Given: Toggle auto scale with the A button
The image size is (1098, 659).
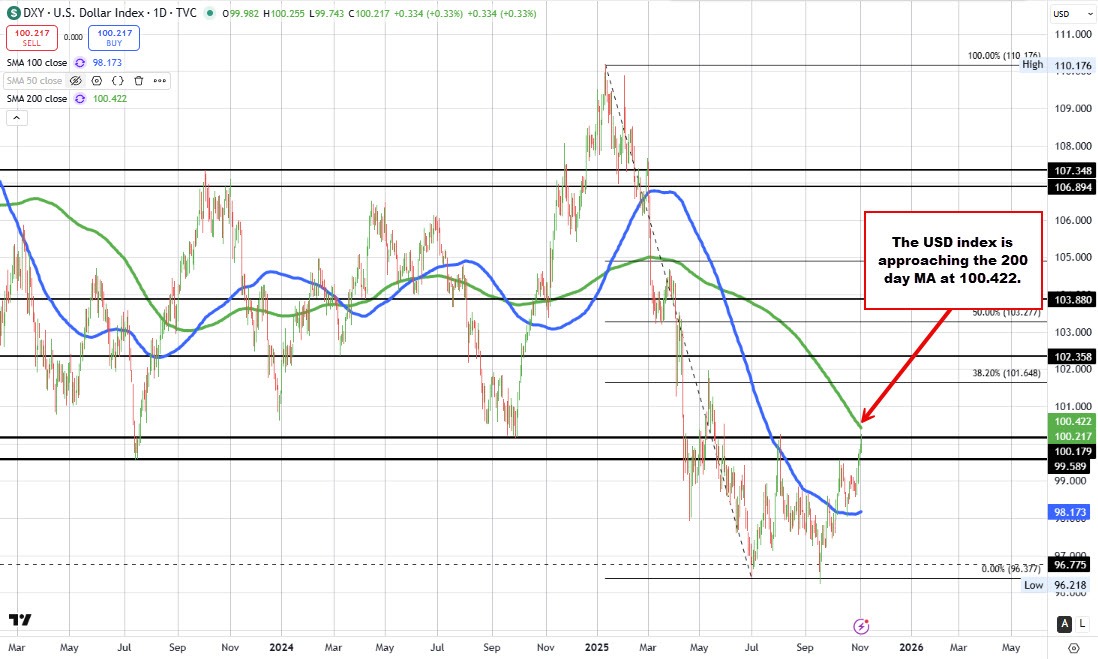Looking at the screenshot, I should coord(1064,624).
